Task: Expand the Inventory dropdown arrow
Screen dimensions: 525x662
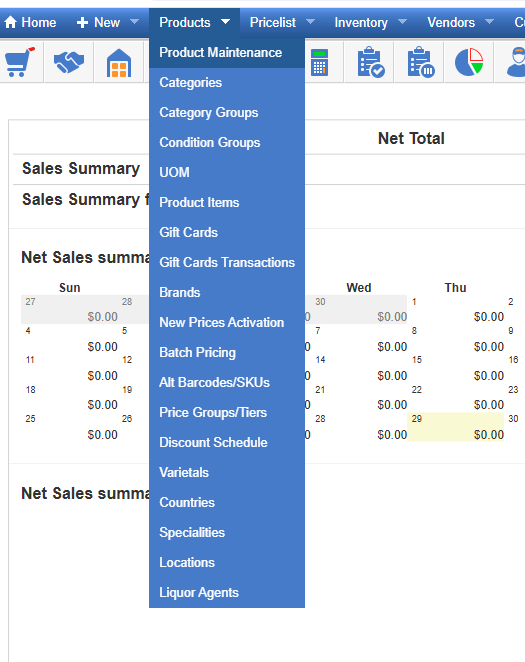Action: coord(402,21)
